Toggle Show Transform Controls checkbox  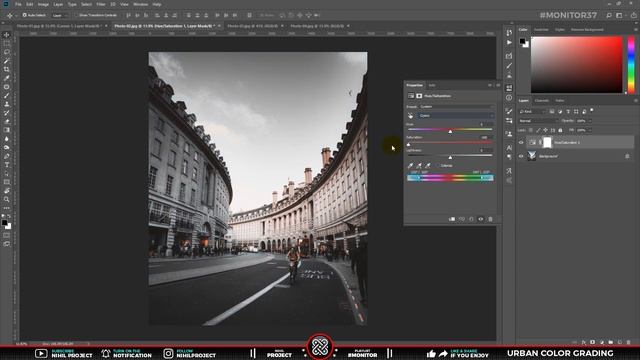pos(76,15)
